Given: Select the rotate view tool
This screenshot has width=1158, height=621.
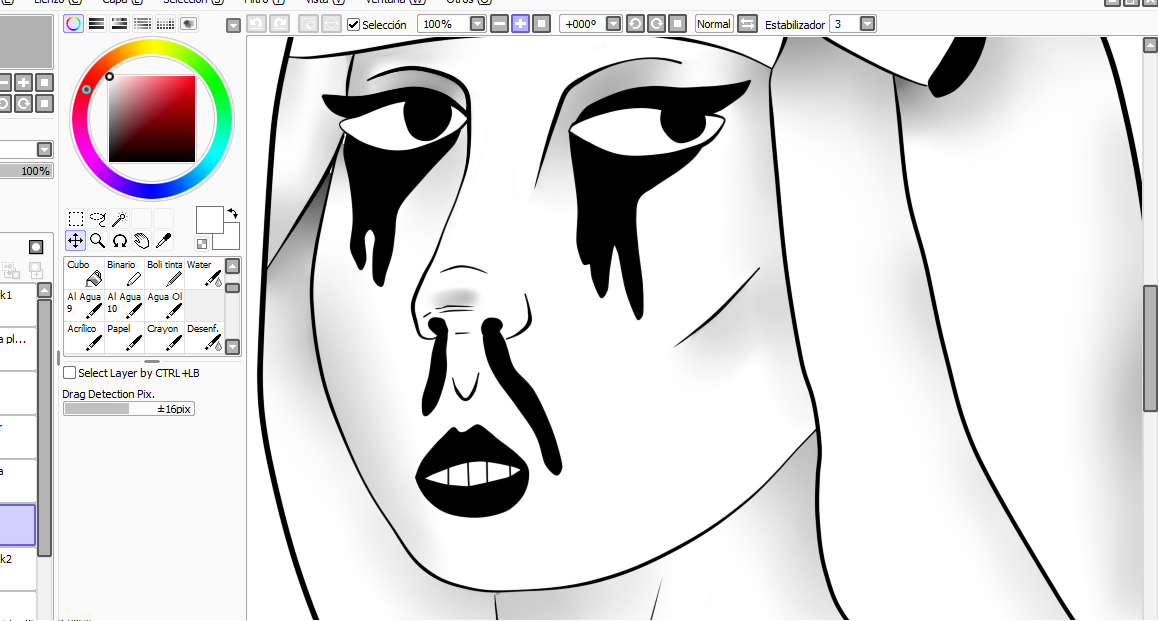Looking at the screenshot, I should pos(120,241).
